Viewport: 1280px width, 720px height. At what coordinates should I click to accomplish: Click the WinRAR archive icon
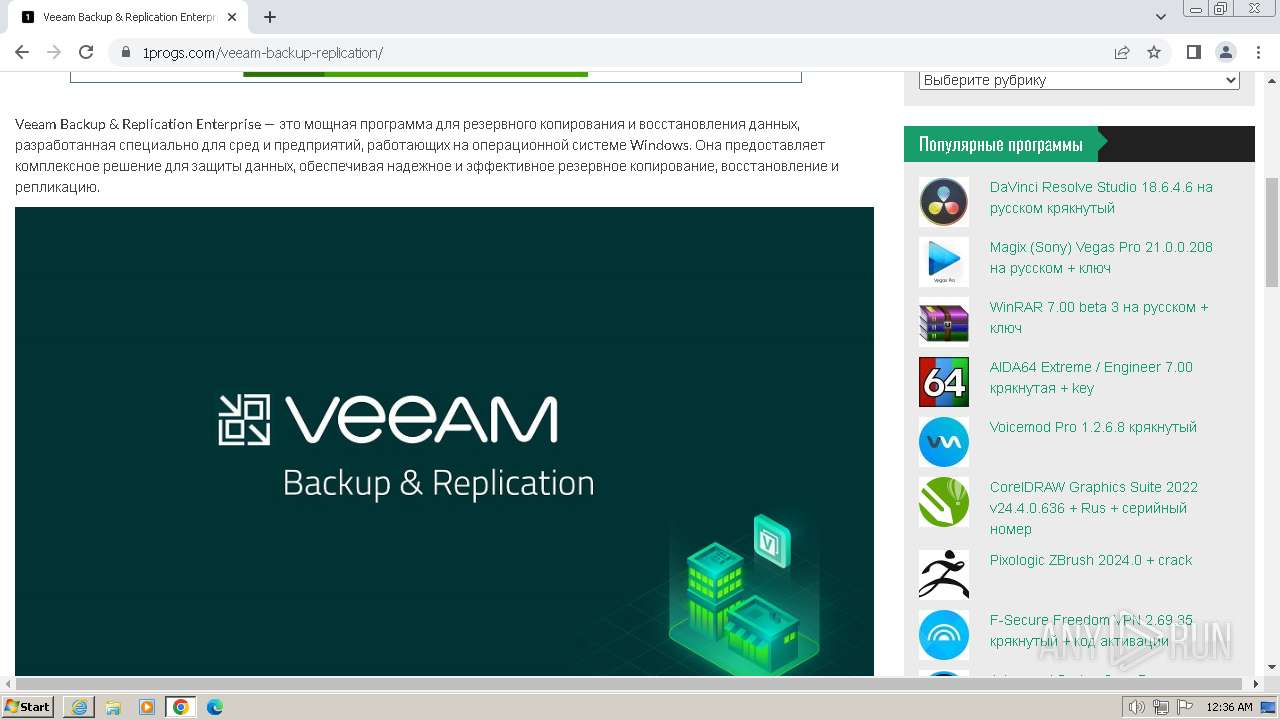point(944,322)
